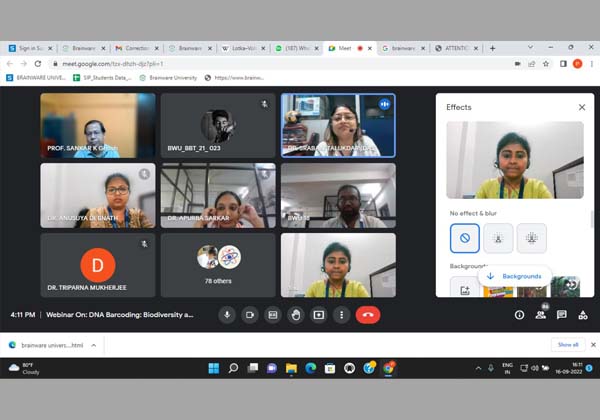Click the Present now icon

tap(319, 314)
